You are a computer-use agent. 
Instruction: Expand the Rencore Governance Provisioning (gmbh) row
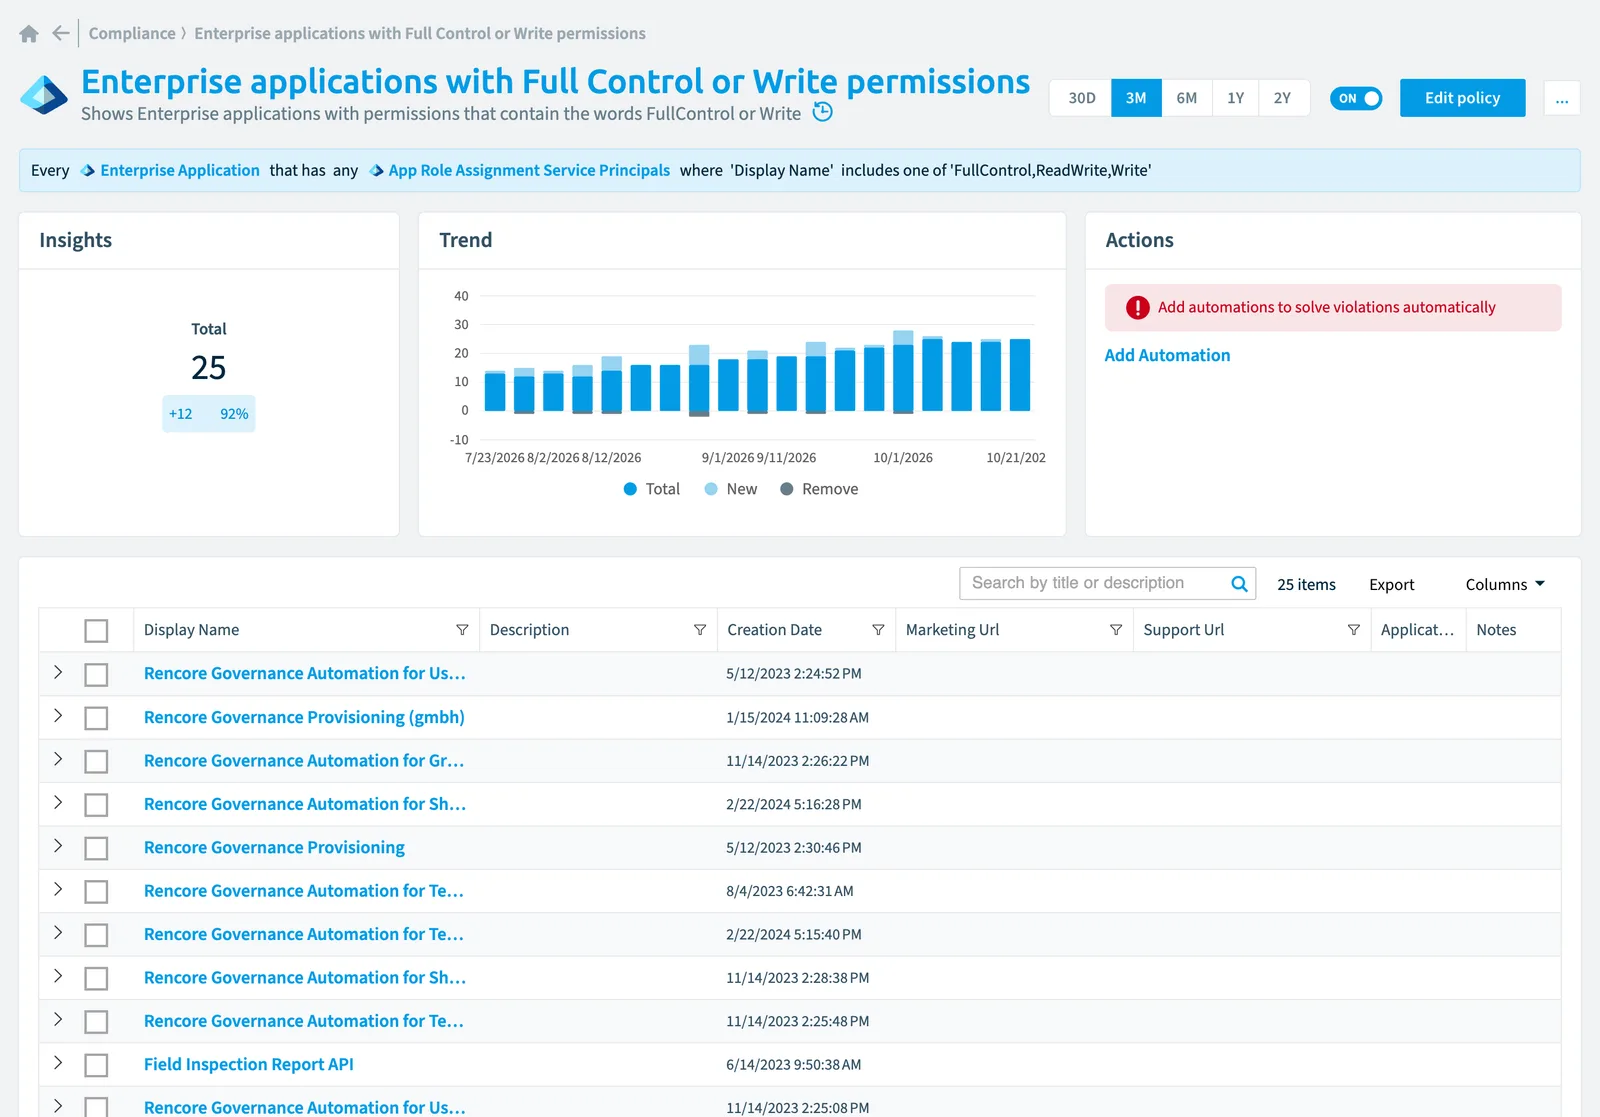pyautogui.click(x=58, y=716)
